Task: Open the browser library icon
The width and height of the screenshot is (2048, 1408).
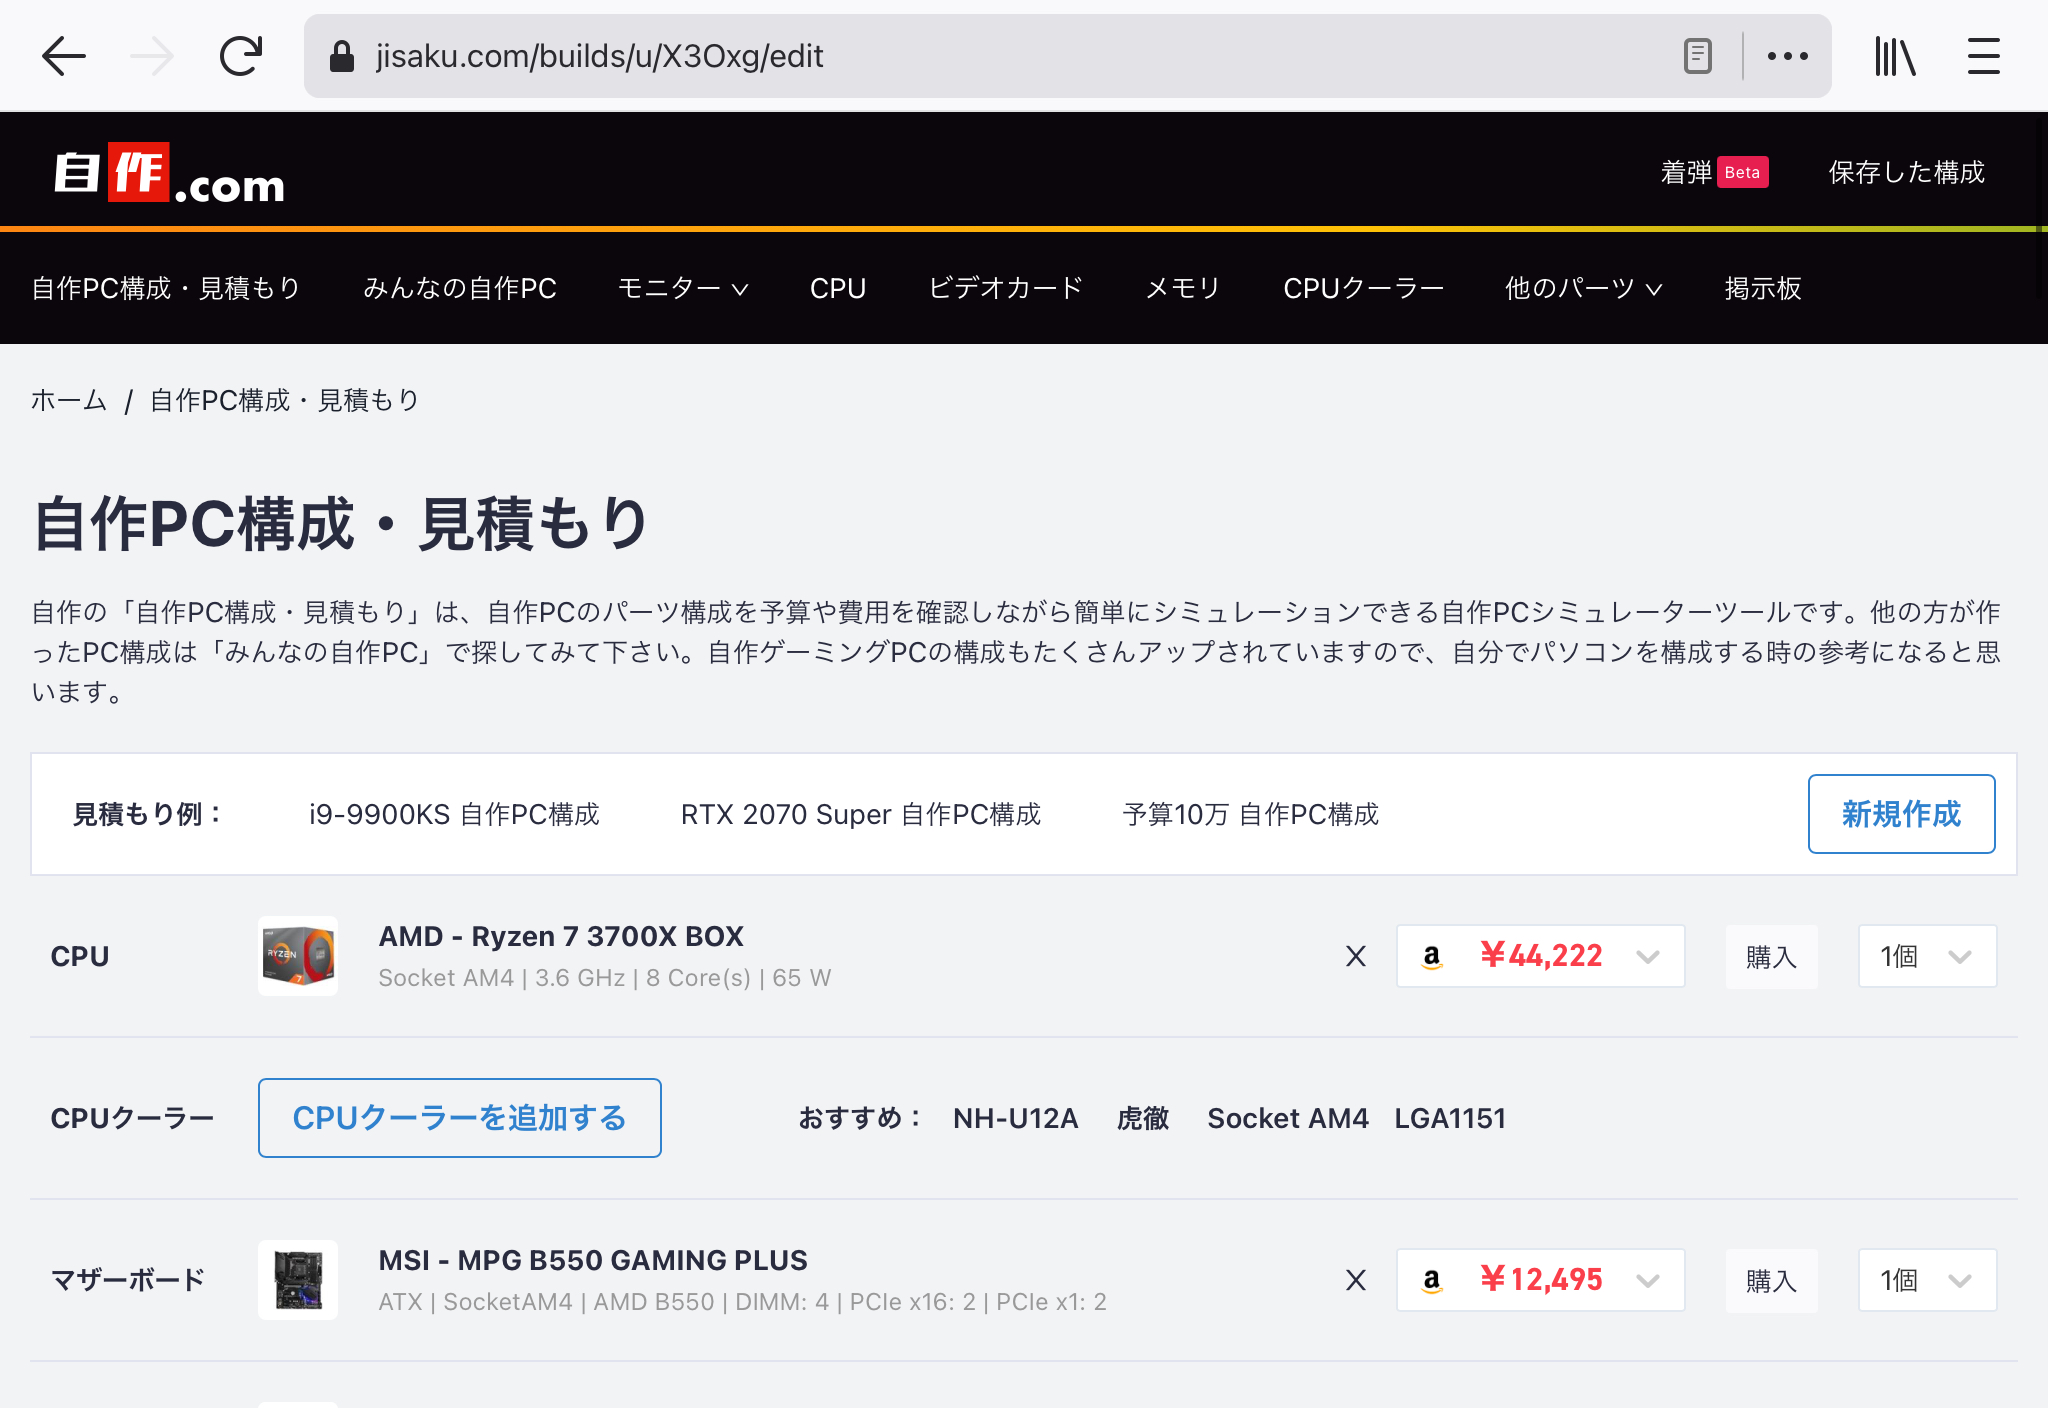Action: [1895, 56]
